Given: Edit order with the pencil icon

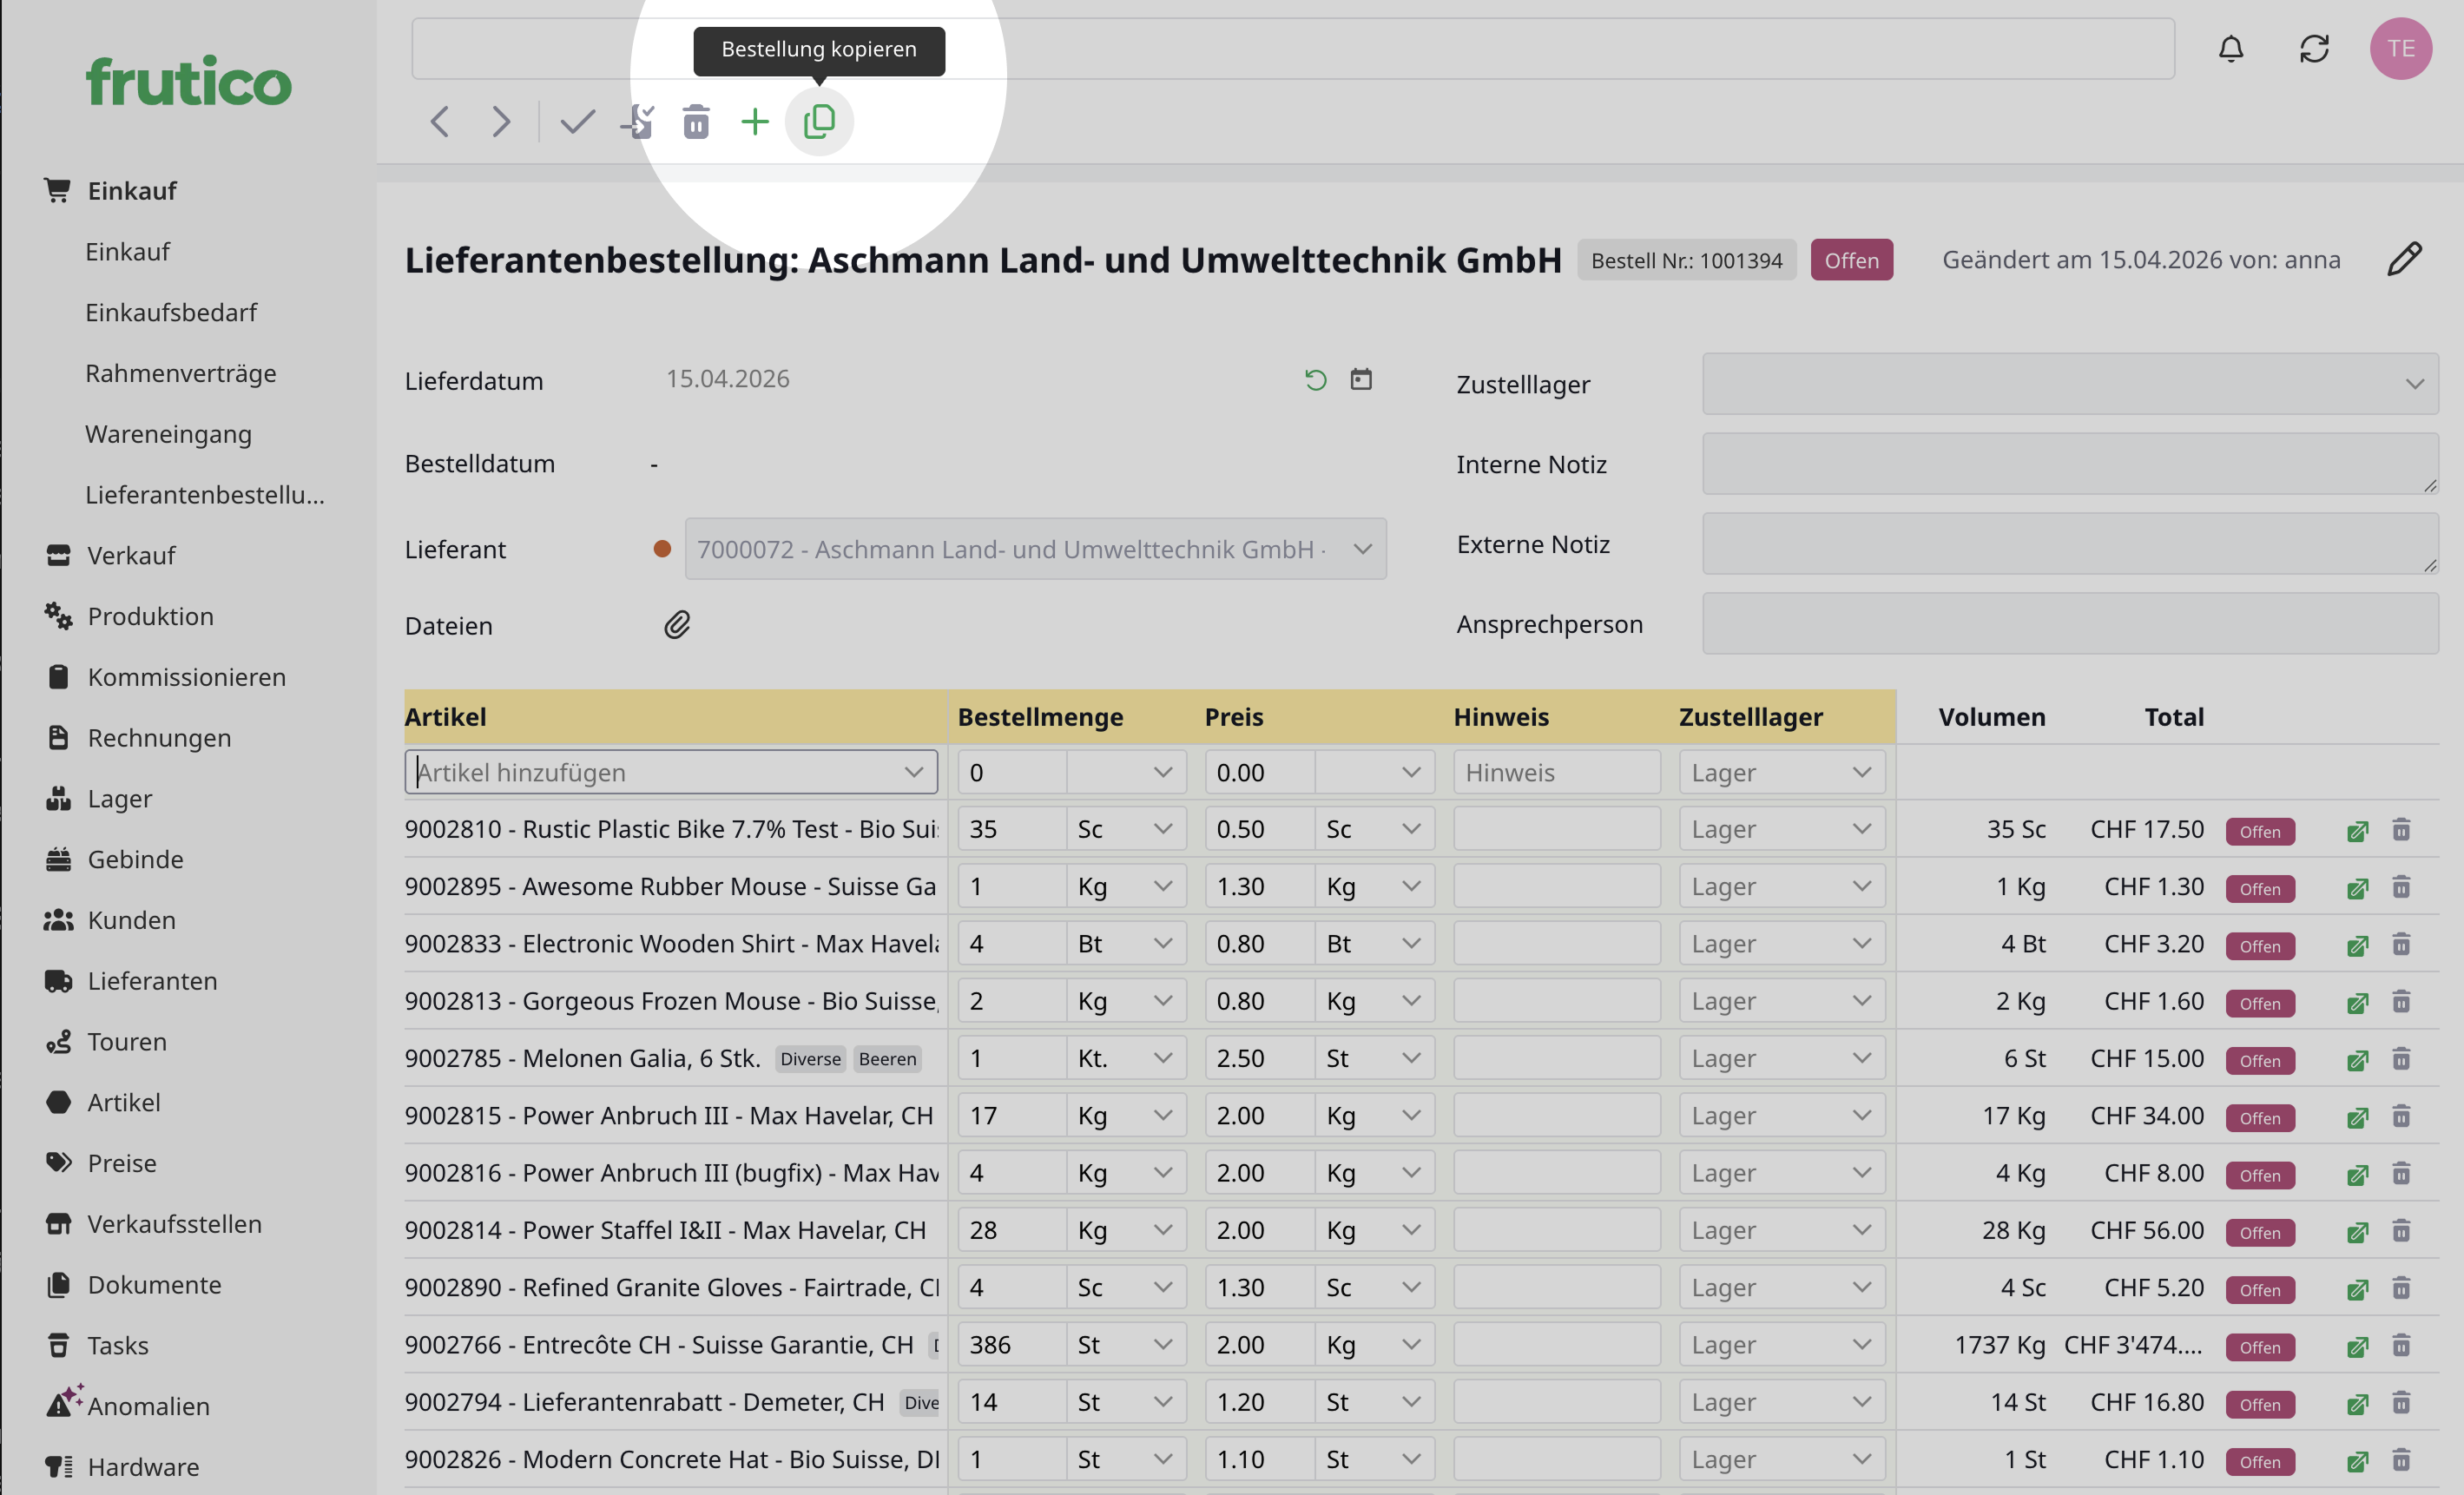Looking at the screenshot, I should [x=2404, y=259].
